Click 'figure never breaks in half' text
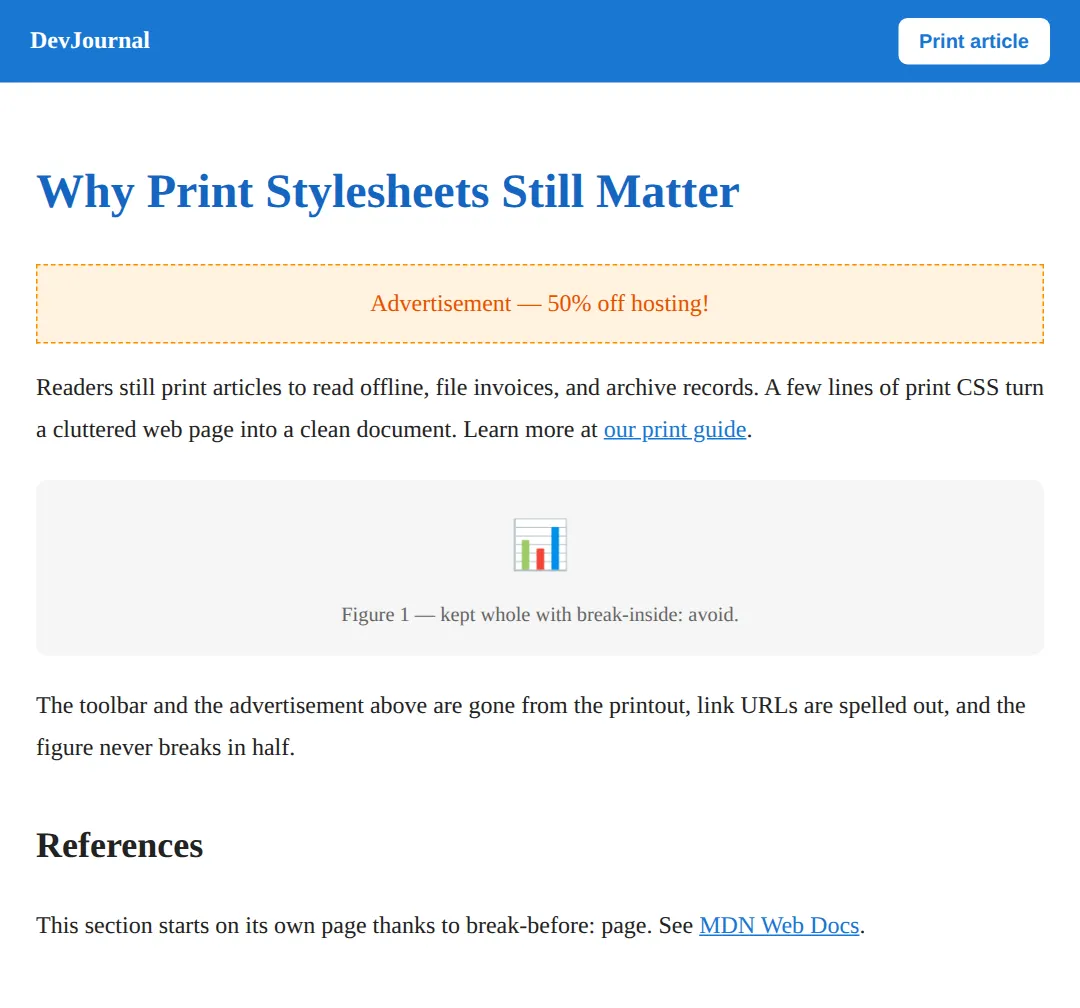Image resolution: width=1080 pixels, height=1008 pixels. click(x=163, y=748)
